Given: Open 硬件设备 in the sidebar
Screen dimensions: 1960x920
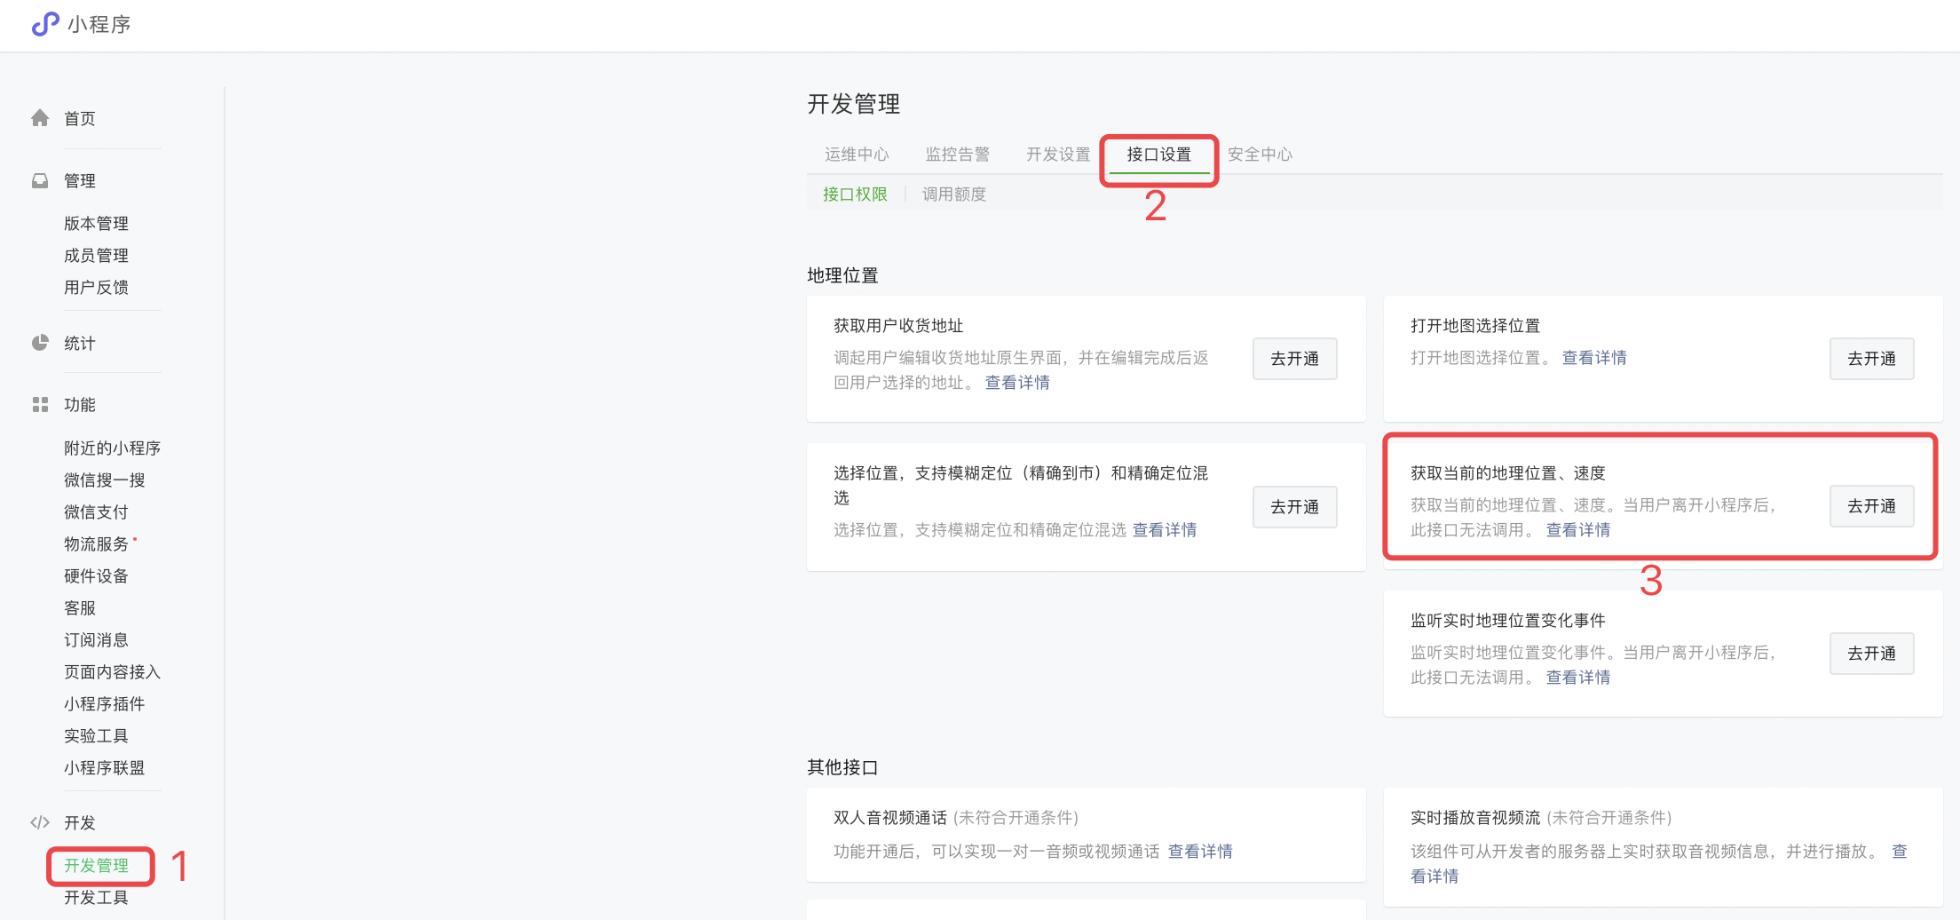Looking at the screenshot, I should point(96,576).
